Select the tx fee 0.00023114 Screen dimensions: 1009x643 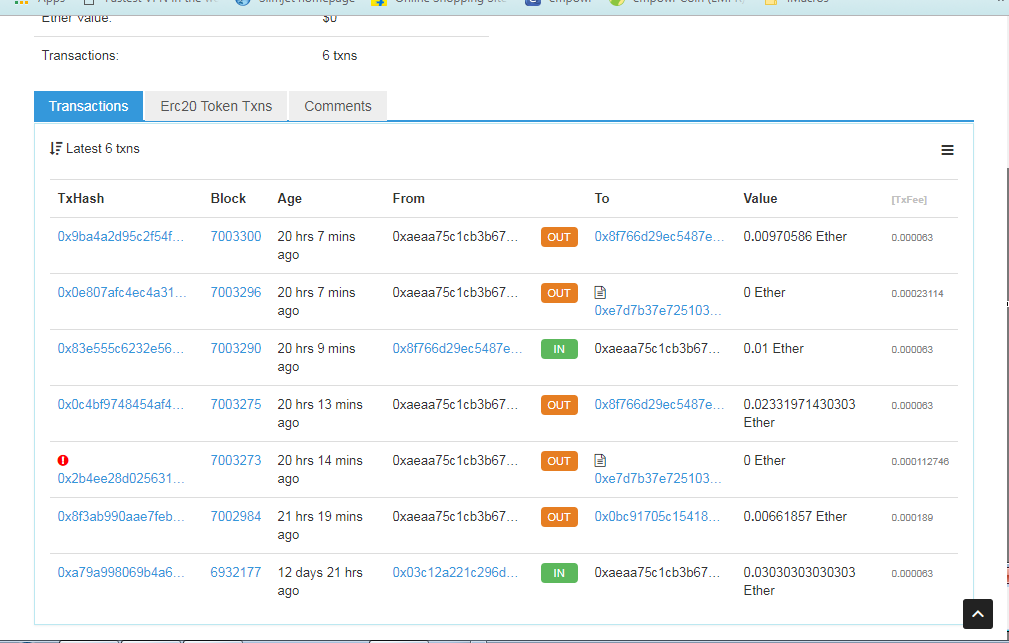pos(917,294)
